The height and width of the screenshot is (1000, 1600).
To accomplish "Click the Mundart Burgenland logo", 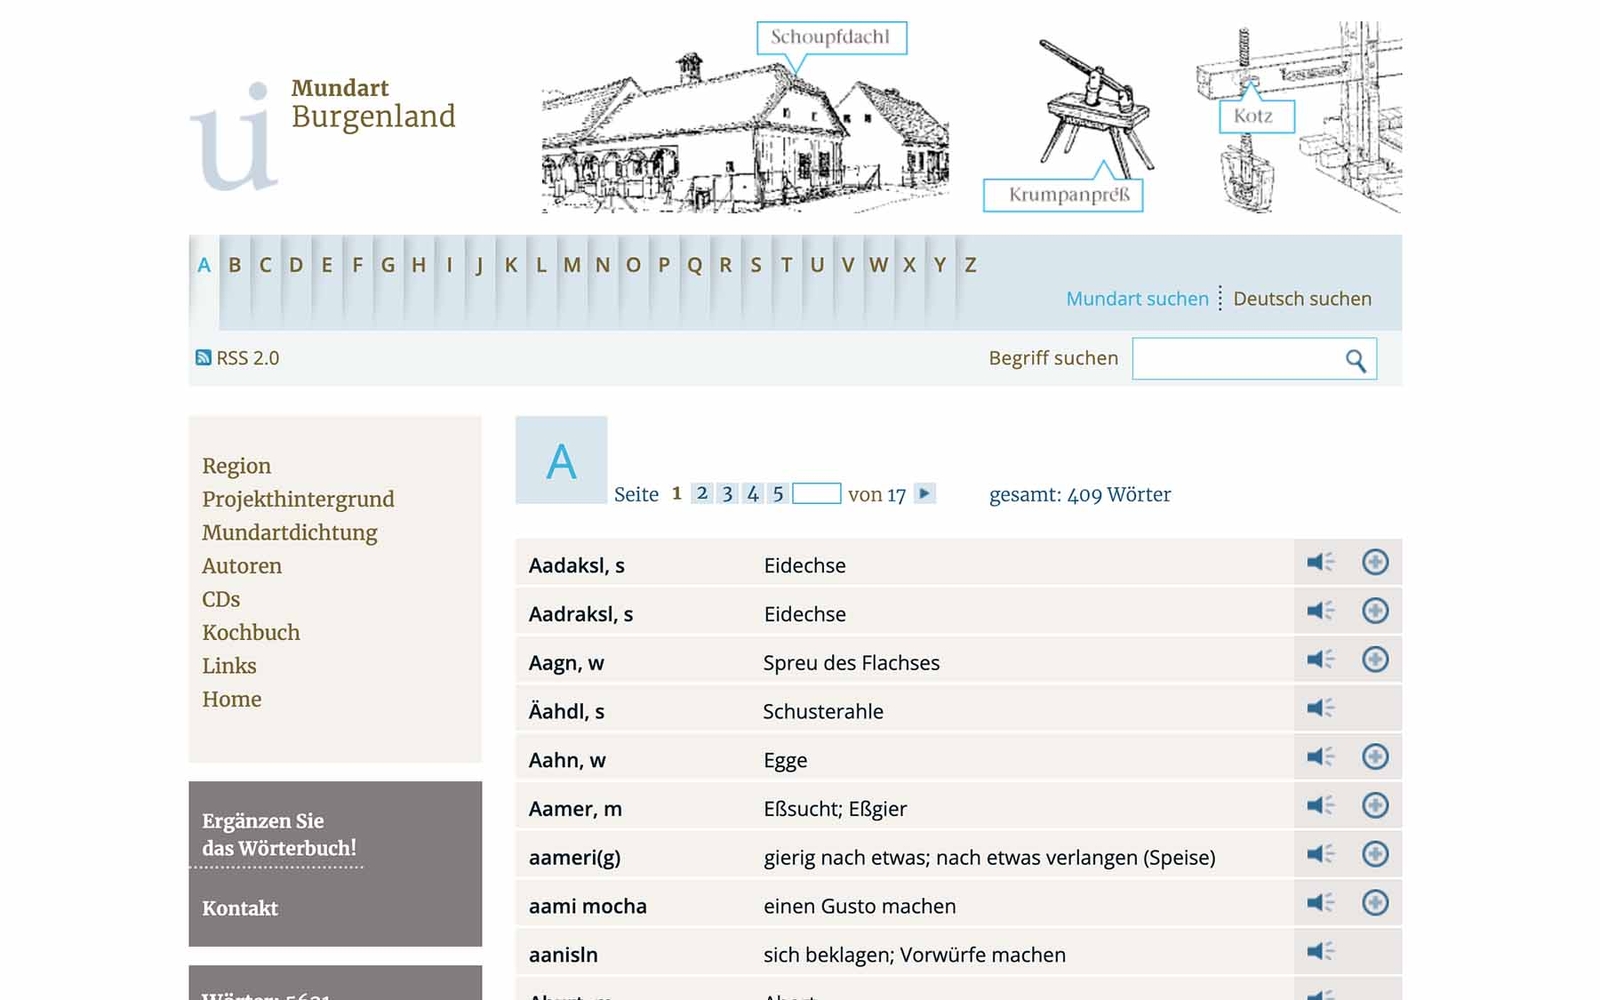I will [322, 134].
